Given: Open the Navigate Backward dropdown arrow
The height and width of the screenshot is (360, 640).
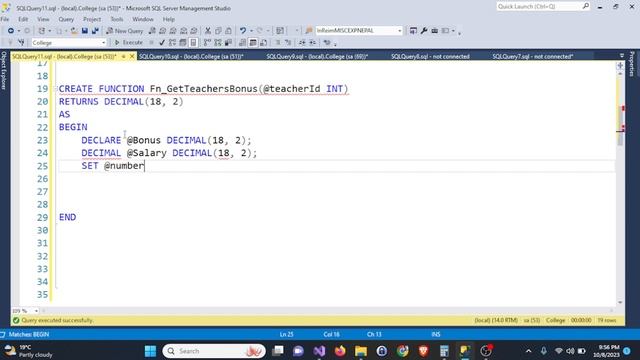Looking at the screenshot, I should click(x=19, y=31).
